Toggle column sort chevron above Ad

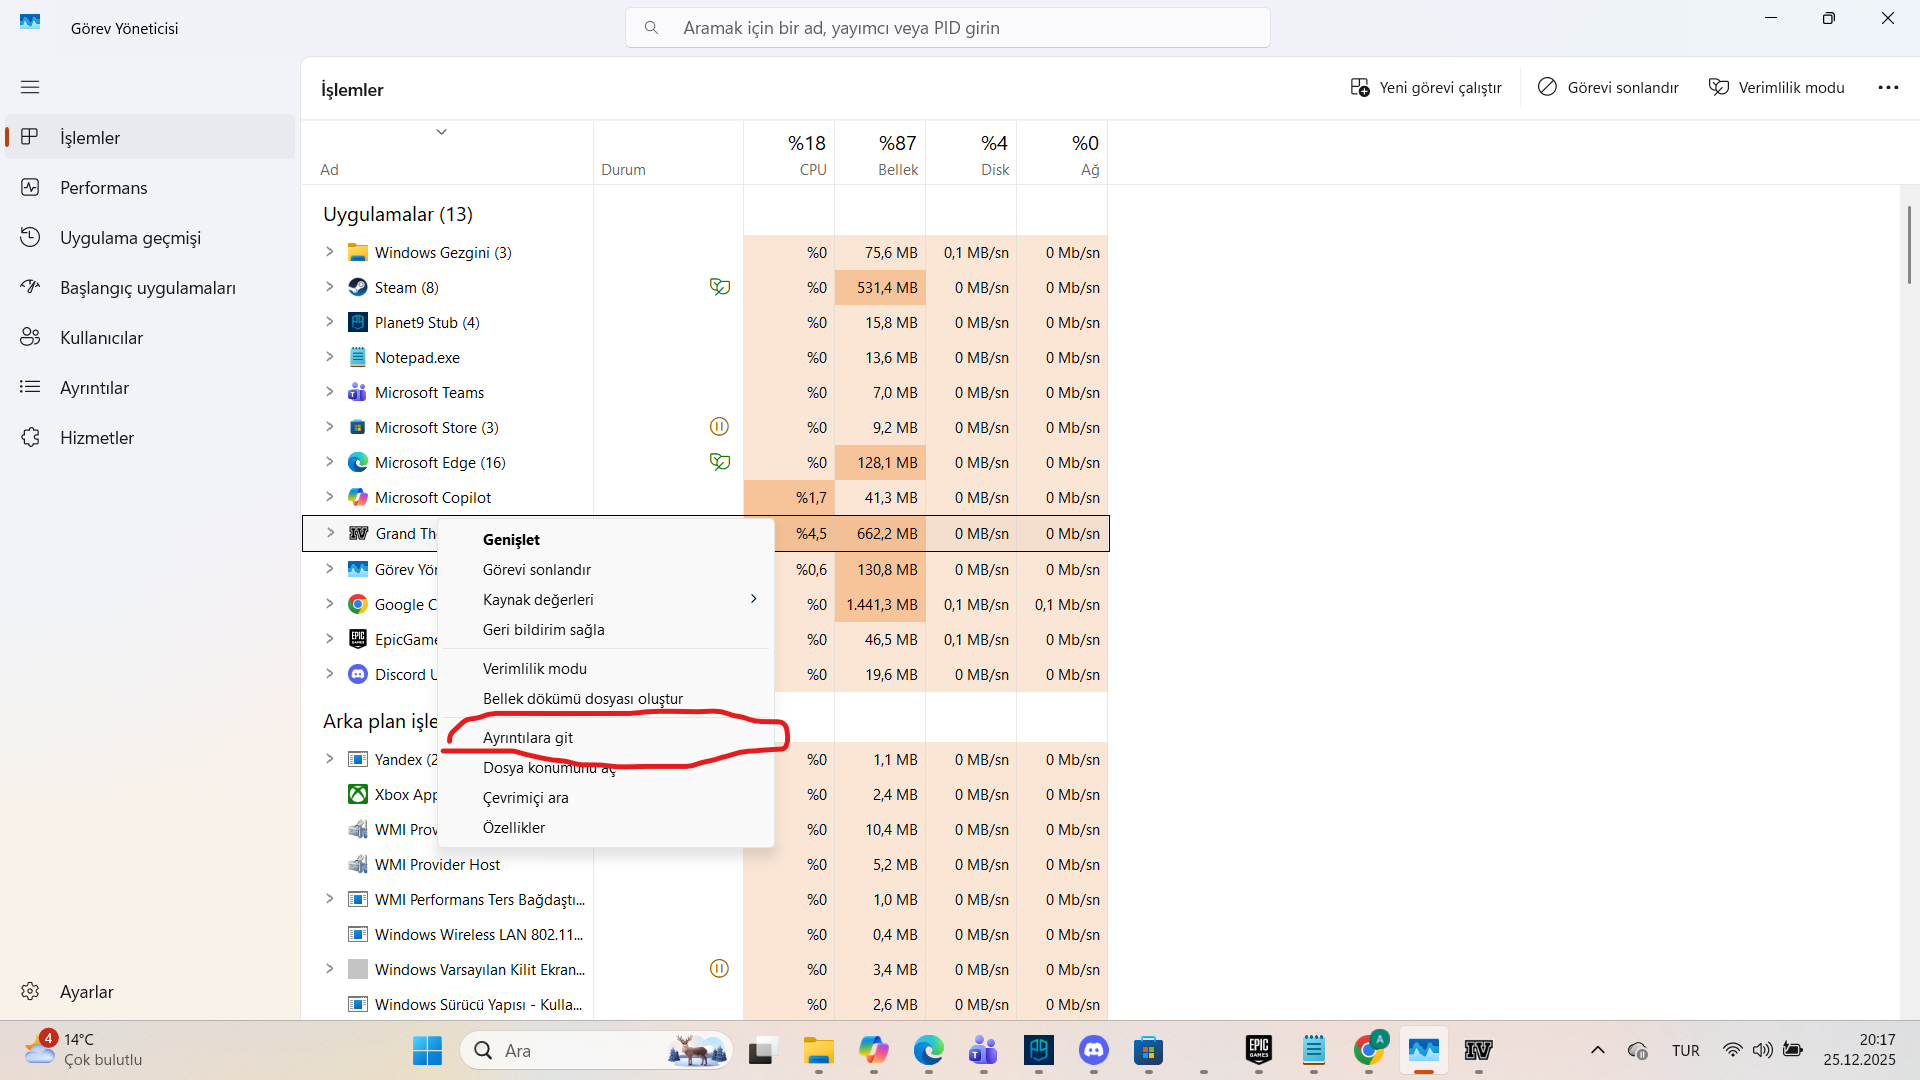point(441,132)
